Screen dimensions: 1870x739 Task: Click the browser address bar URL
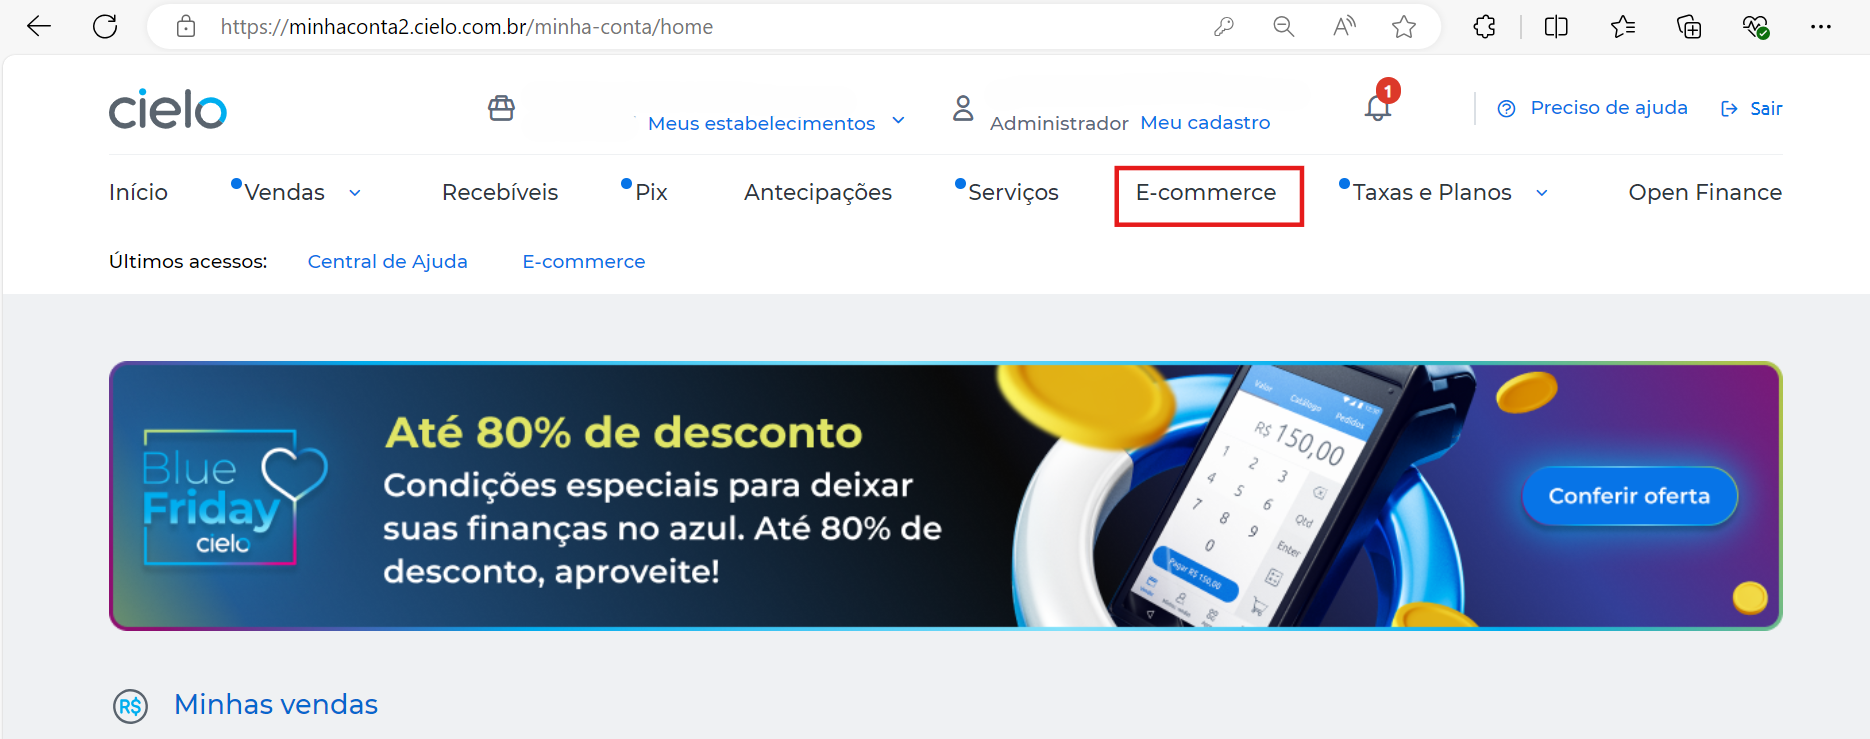(466, 27)
